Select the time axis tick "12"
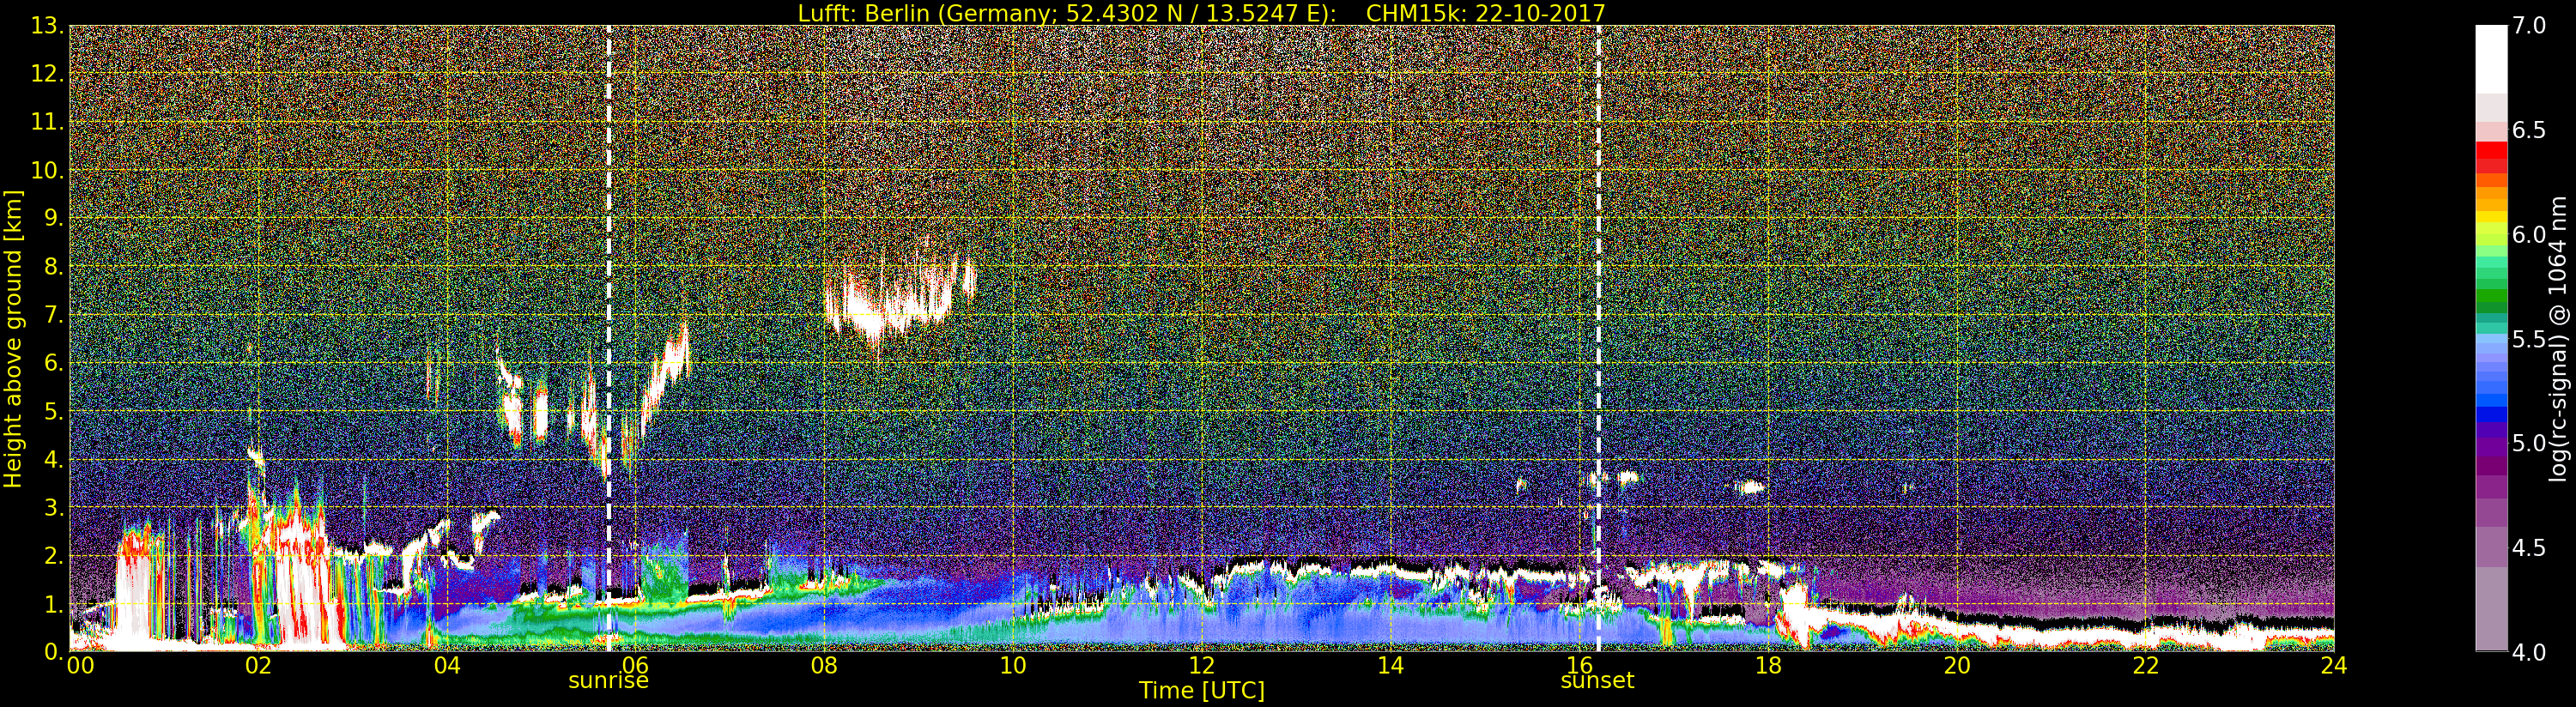The width and height of the screenshot is (2576, 707). pos(1201,666)
